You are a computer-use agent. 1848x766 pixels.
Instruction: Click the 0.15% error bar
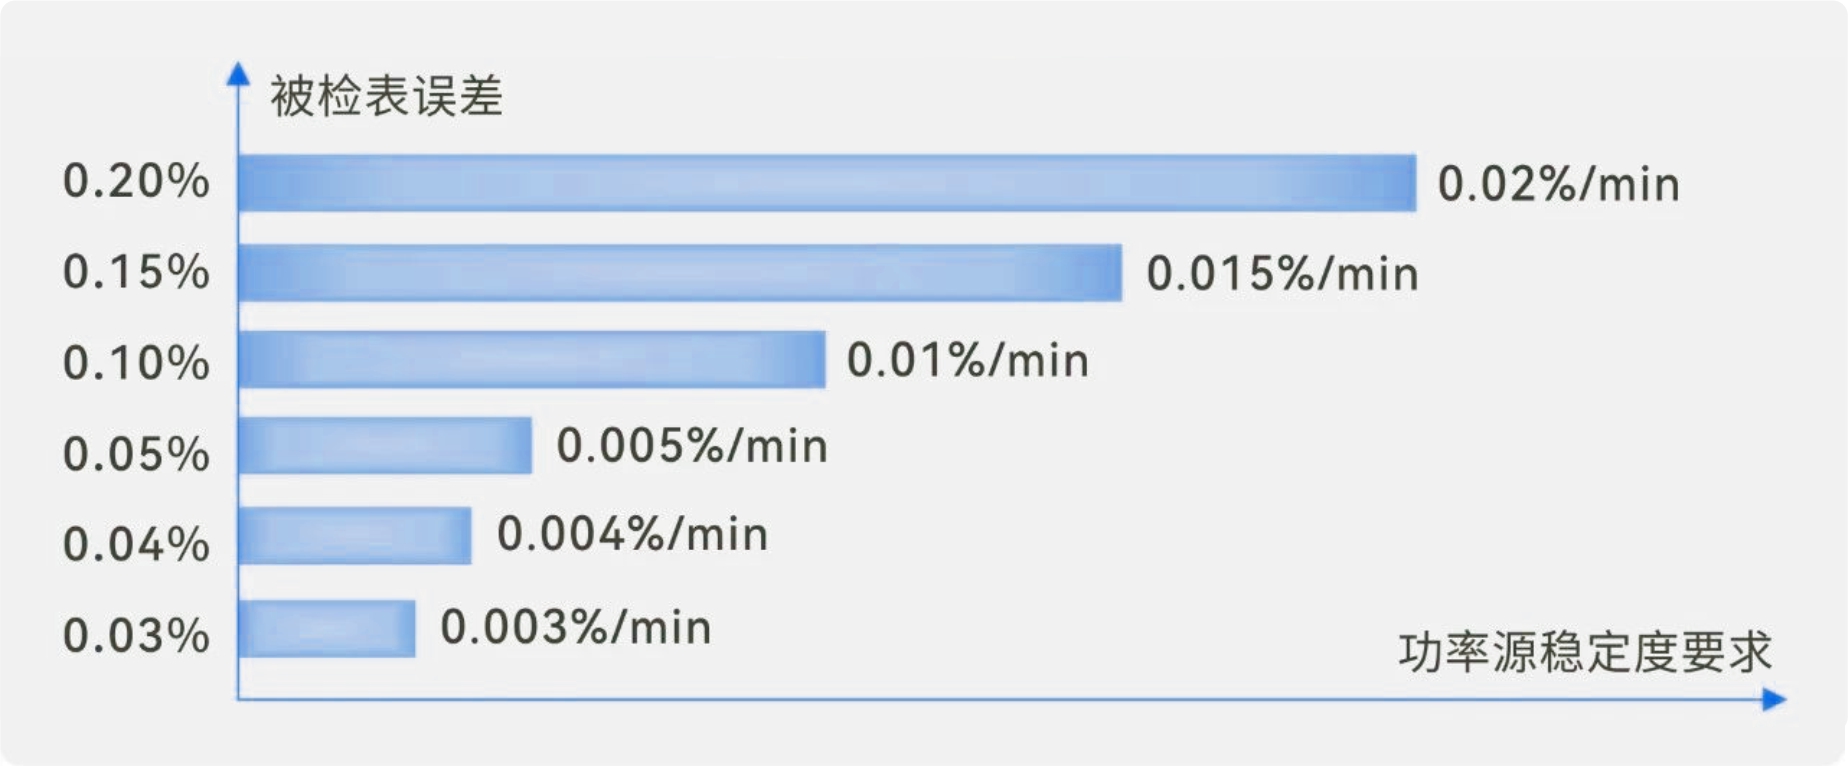[x=680, y=272]
